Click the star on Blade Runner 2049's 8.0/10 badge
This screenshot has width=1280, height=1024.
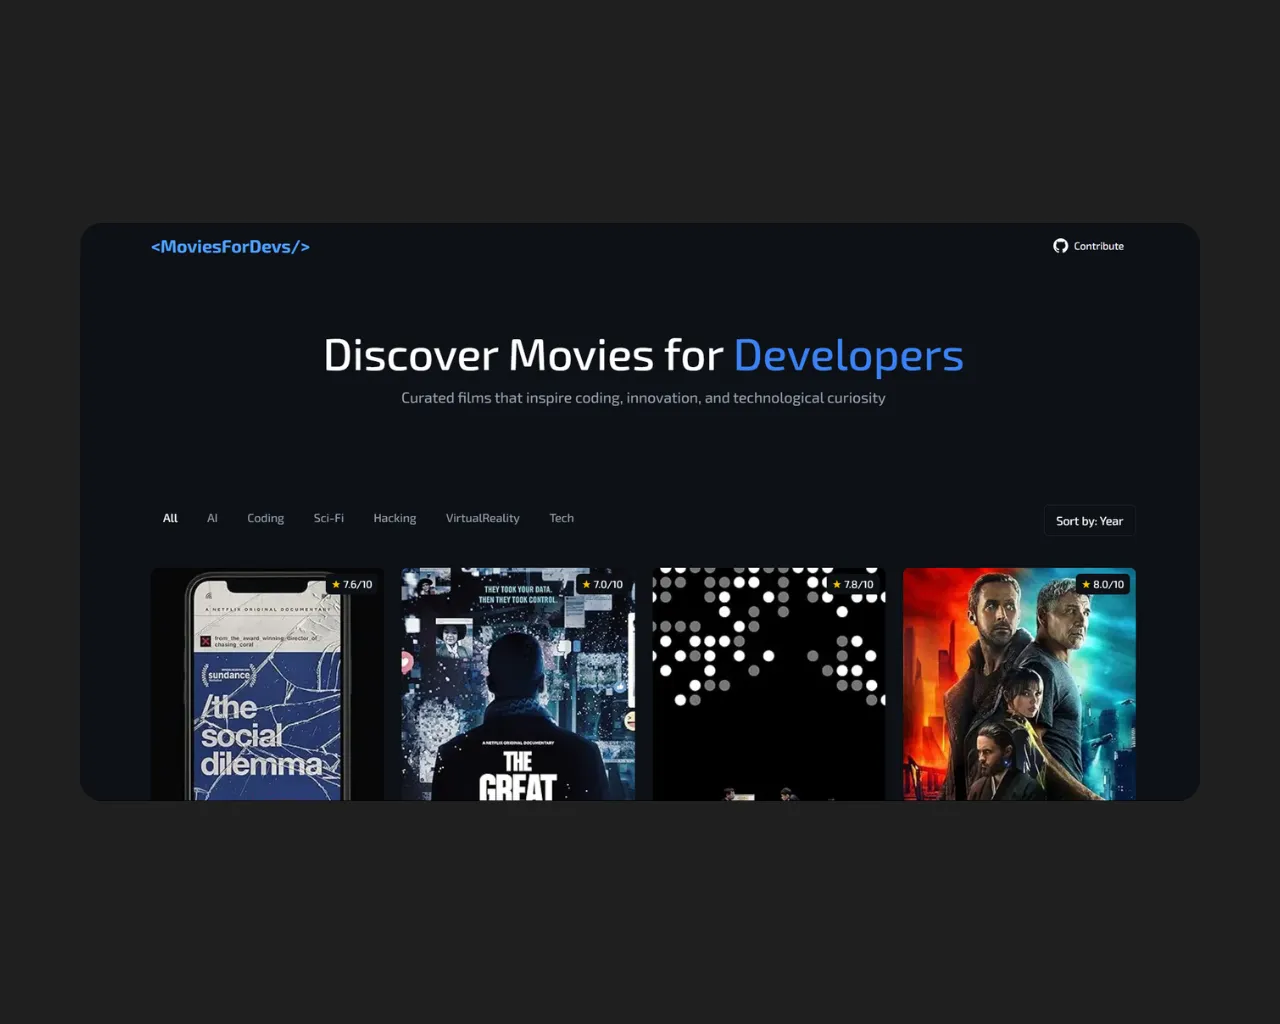pos(1087,584)
